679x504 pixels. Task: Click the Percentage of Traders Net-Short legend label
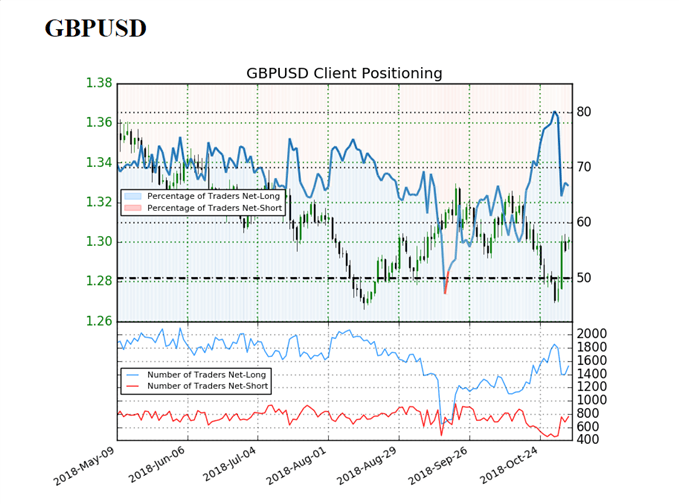pos(215,208)
